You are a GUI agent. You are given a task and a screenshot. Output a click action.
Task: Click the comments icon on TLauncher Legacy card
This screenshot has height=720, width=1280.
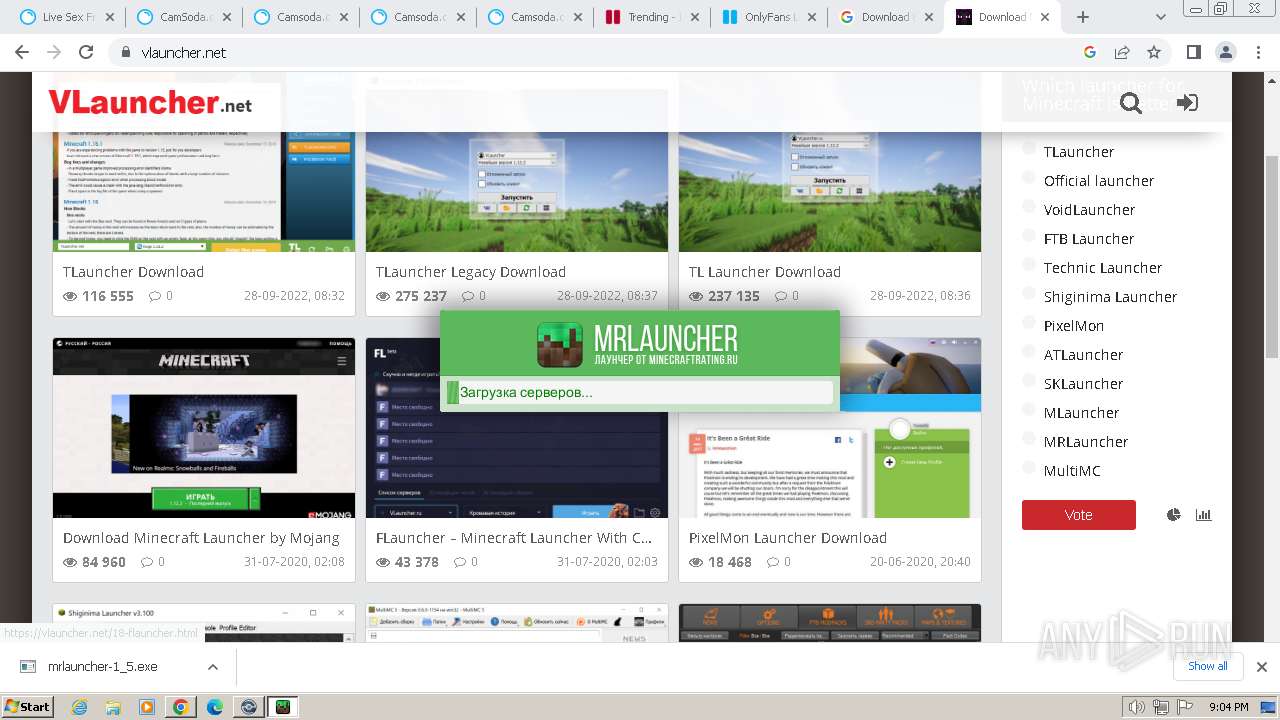coord(467,296)
